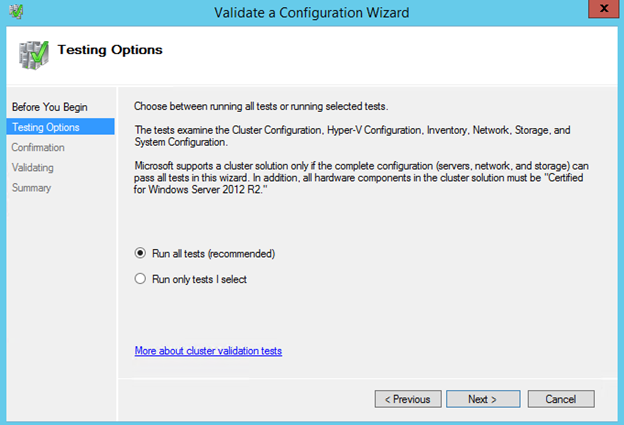Image resolution: width=624 pixels, height=425 pixels.
Task: Select the Run all tests (recommended) option
Action: coord(141,253)
